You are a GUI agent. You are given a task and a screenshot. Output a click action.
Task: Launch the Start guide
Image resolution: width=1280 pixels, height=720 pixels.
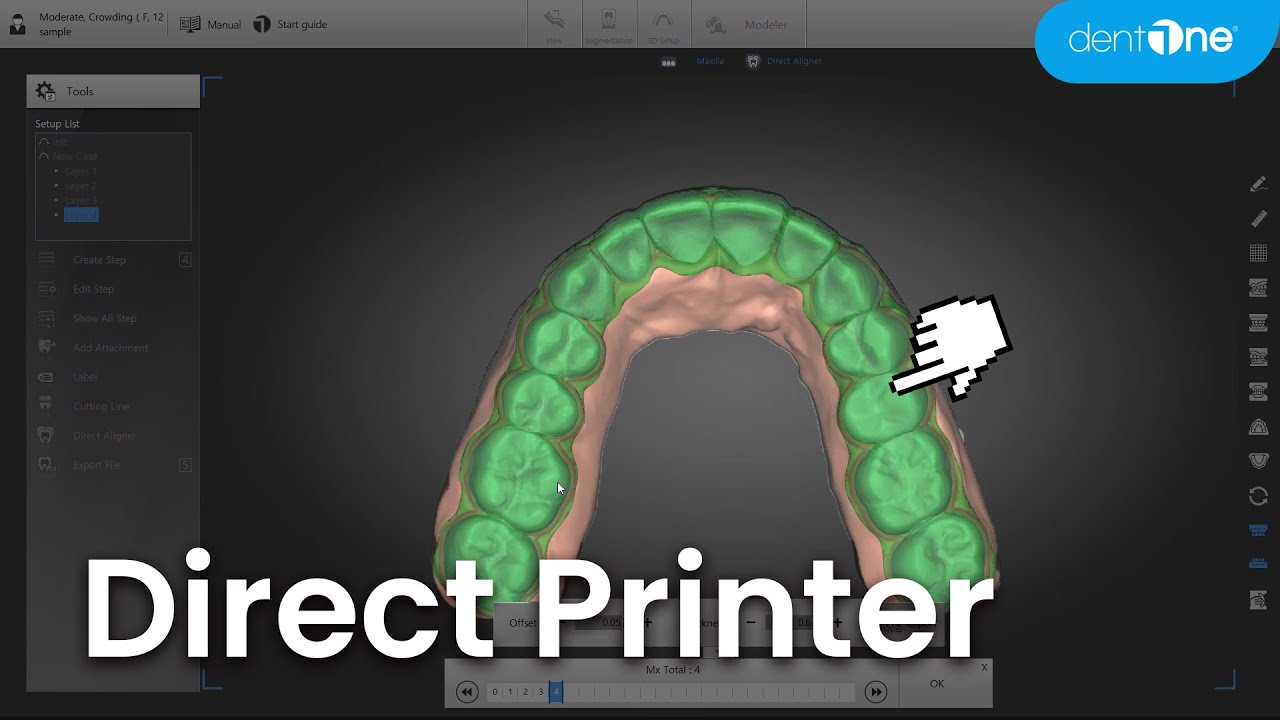290,24
